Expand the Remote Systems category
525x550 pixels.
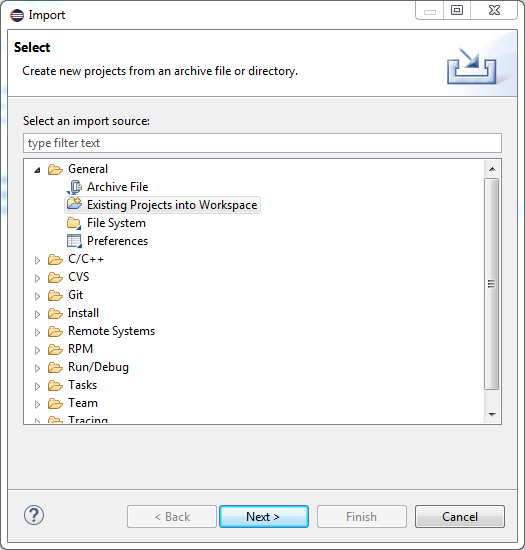37,332
